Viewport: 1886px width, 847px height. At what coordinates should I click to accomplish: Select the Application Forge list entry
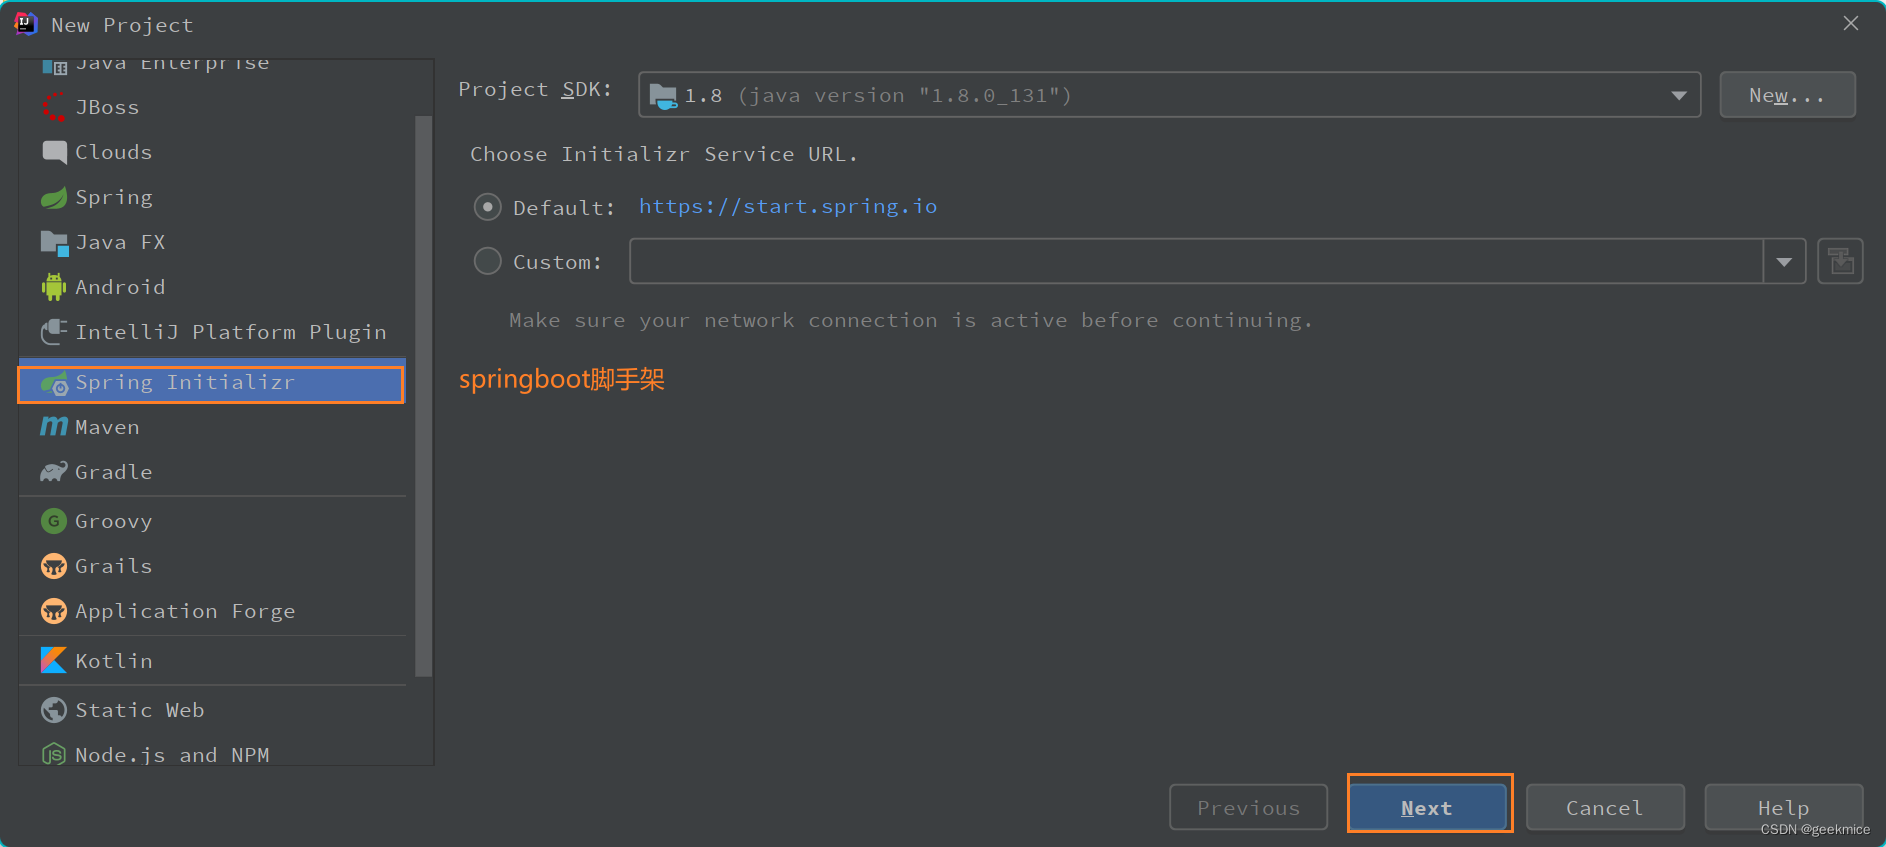coord(212,611)
